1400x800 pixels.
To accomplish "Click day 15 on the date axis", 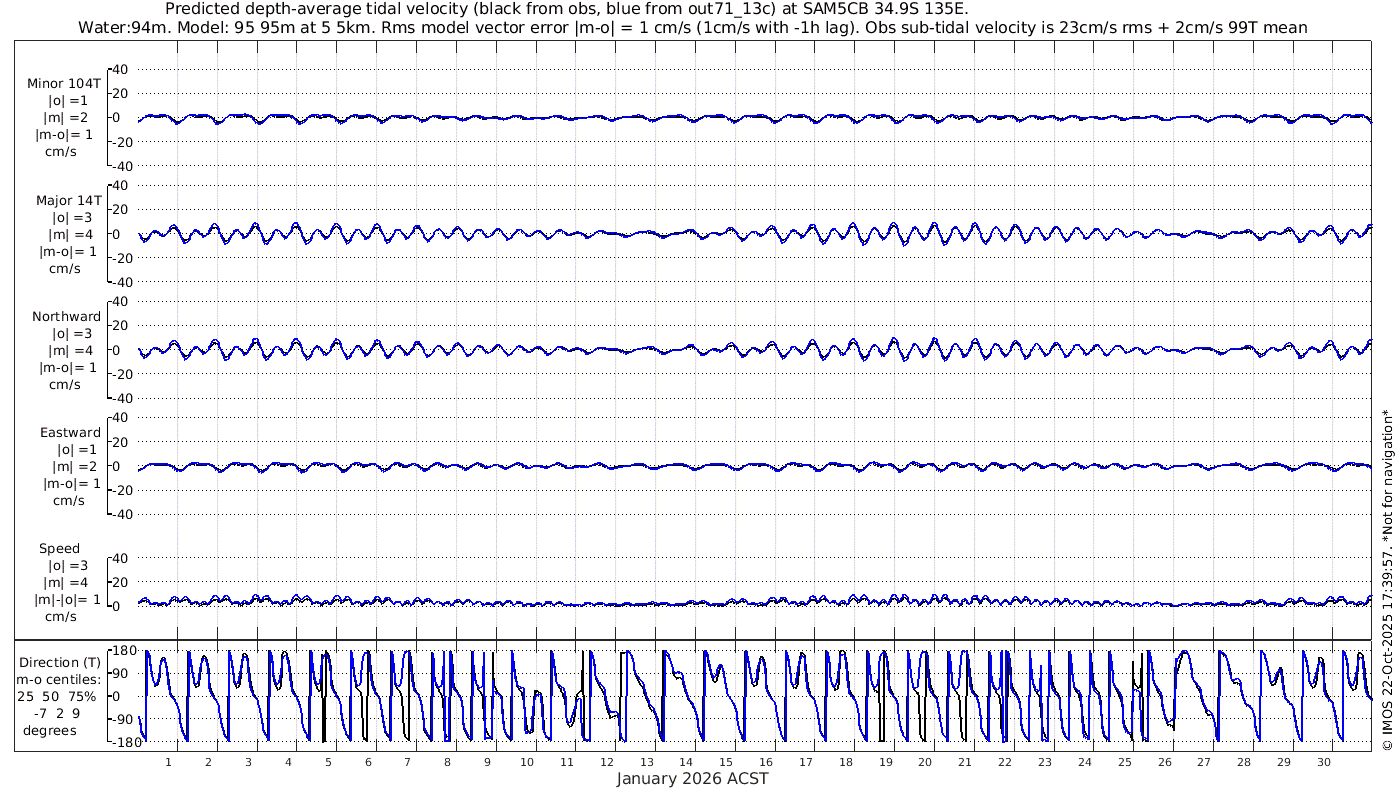I will [x=726, y=762].
